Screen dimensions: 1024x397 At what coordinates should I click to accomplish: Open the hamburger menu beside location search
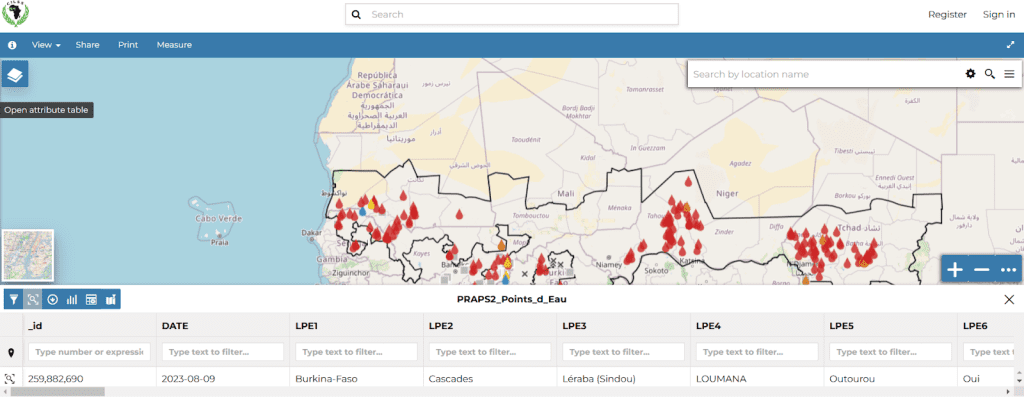pos(1009,74)
